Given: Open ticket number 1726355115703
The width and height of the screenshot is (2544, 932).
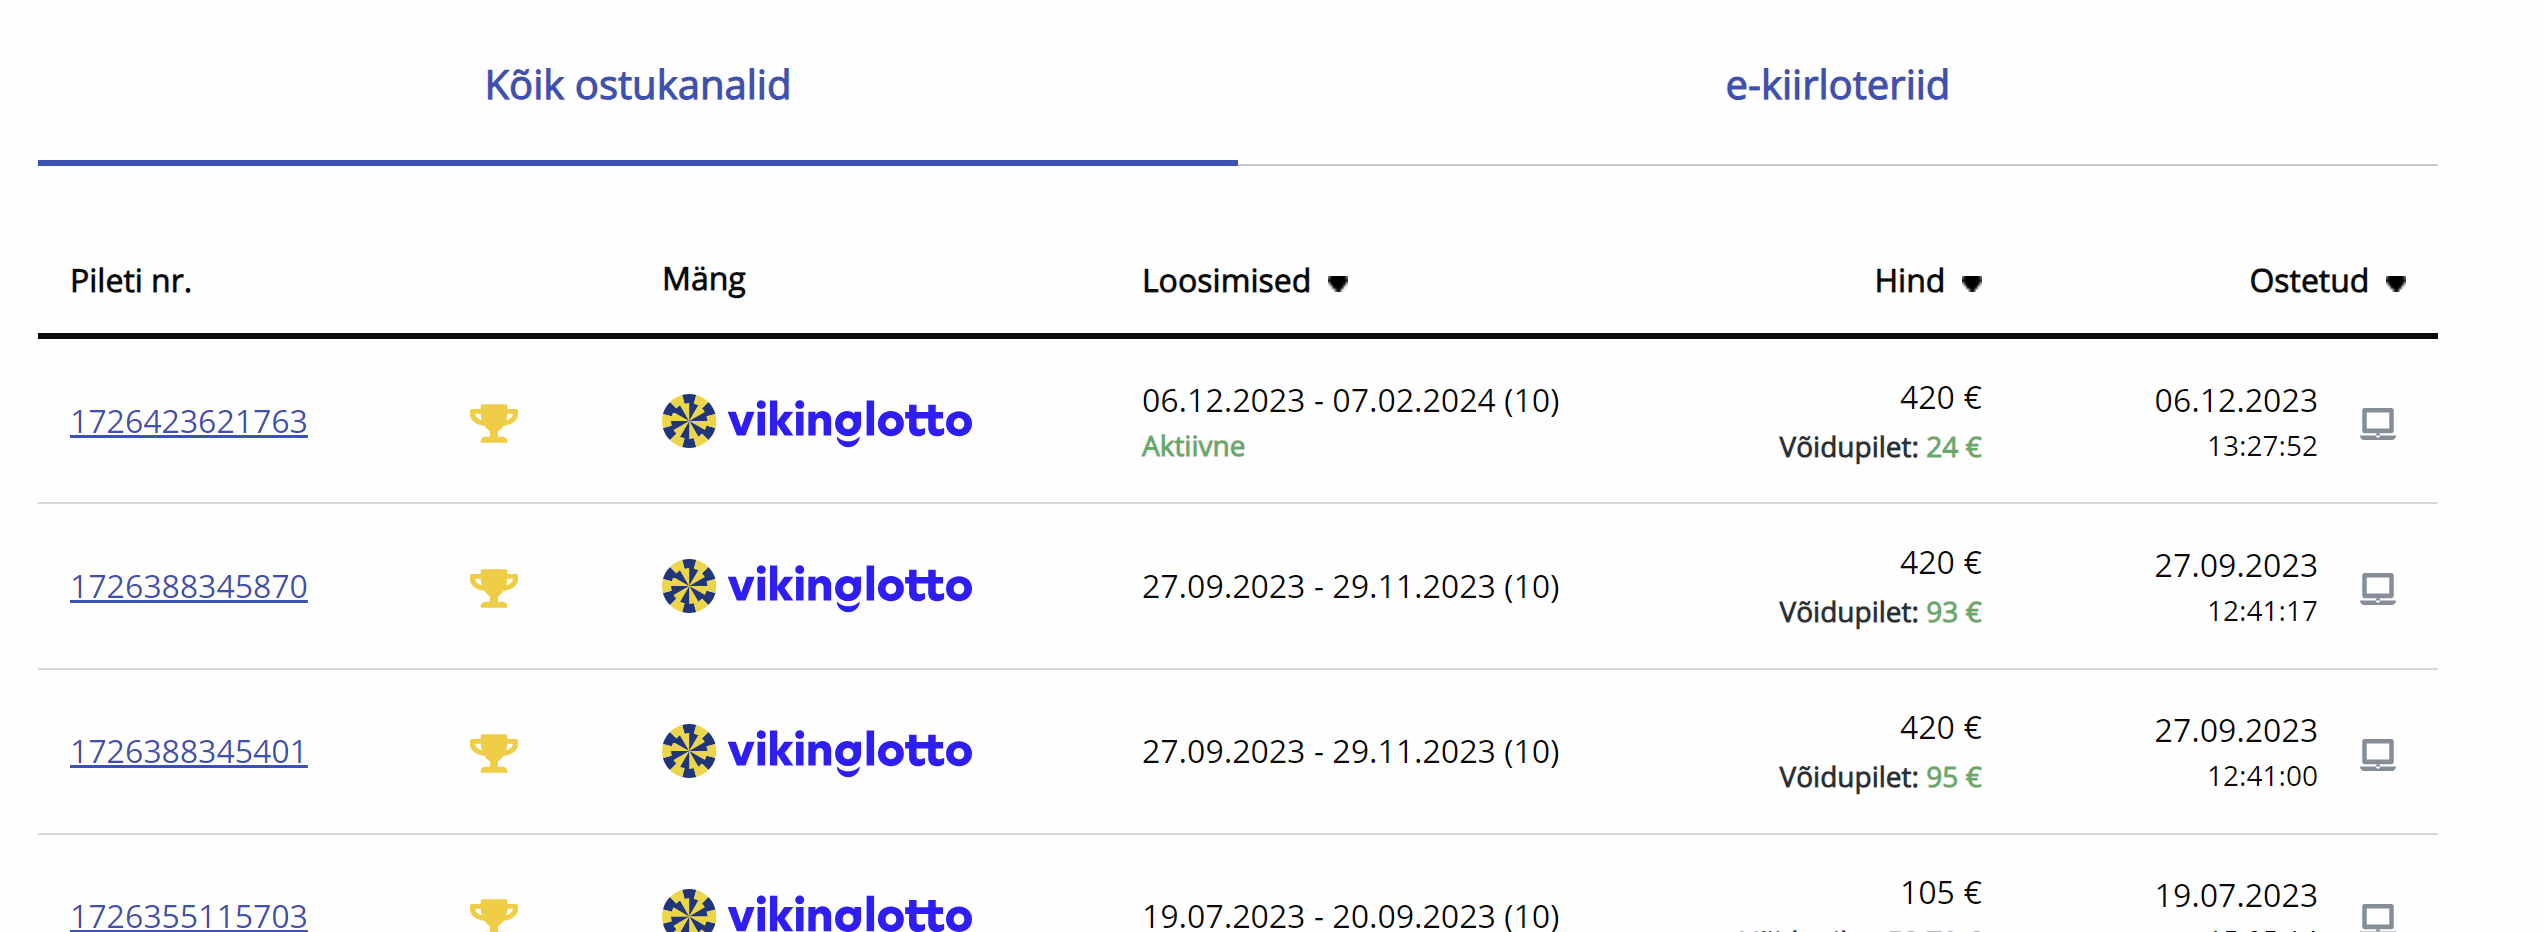Looking at the screenshot, I should coord(189,915).
